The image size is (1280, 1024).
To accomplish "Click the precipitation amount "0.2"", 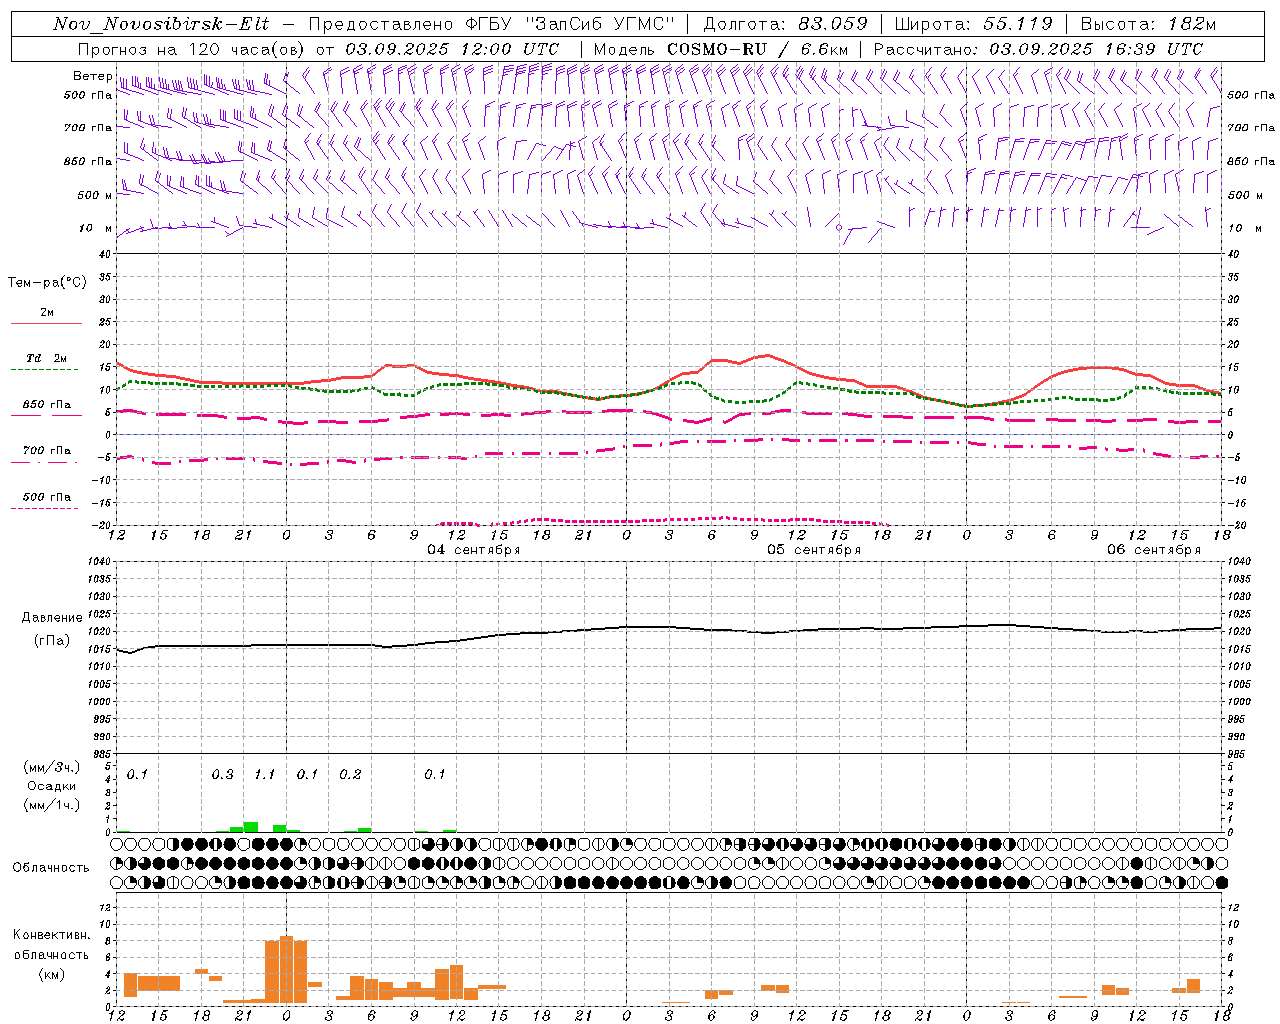I will pos(350,774).
